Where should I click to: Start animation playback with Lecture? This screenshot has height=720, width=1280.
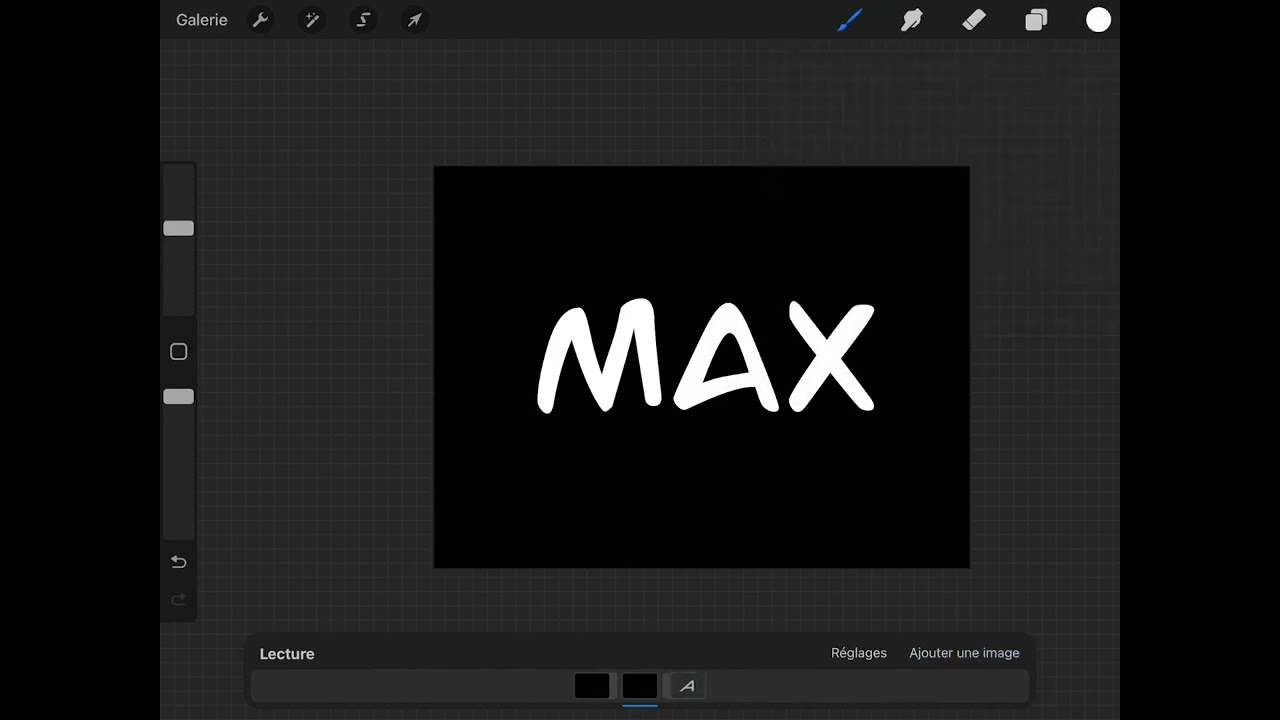point(287,654)
